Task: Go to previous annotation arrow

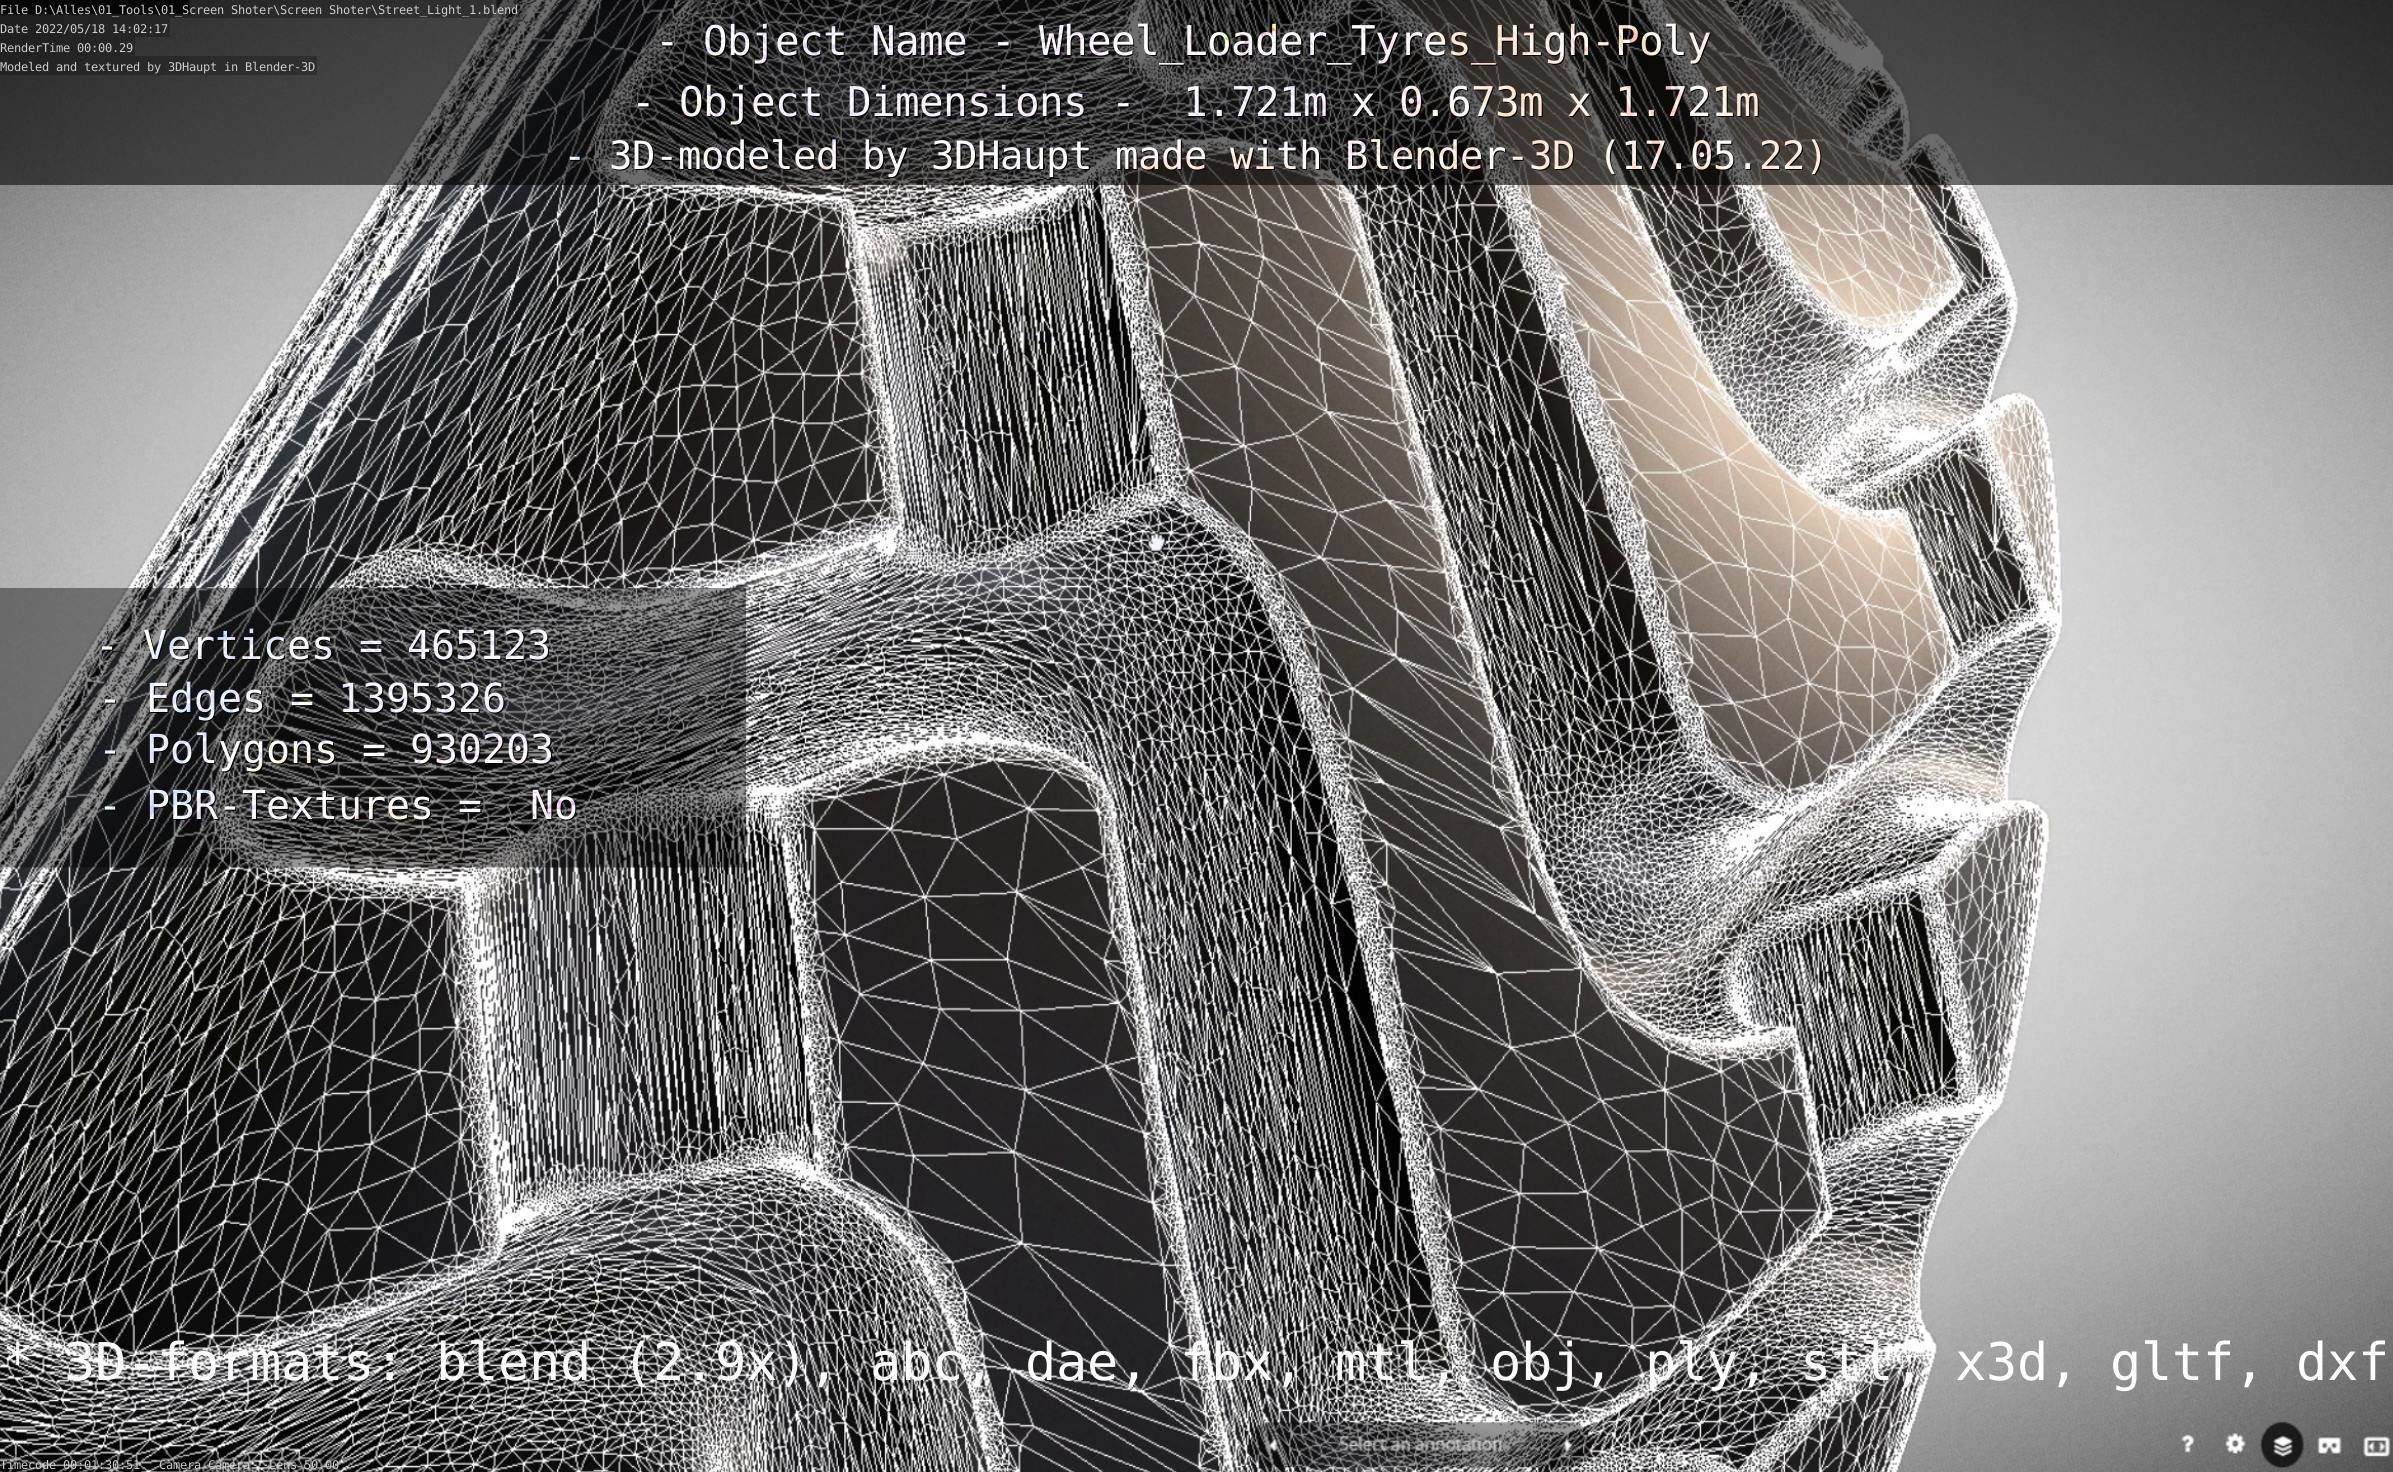Action: tap(1272, 1444)
